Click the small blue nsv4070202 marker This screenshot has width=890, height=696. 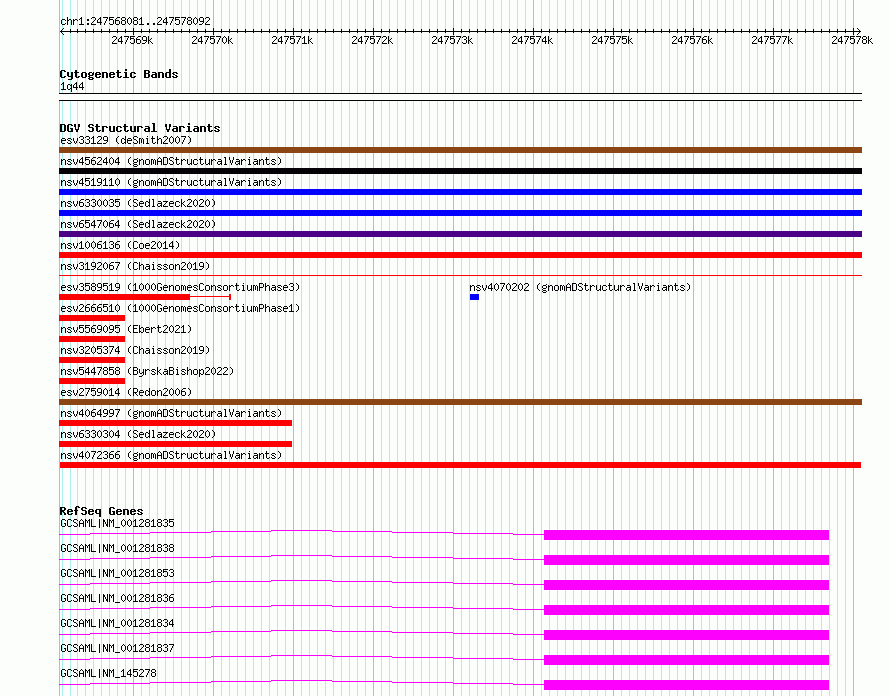coord(475,297)
